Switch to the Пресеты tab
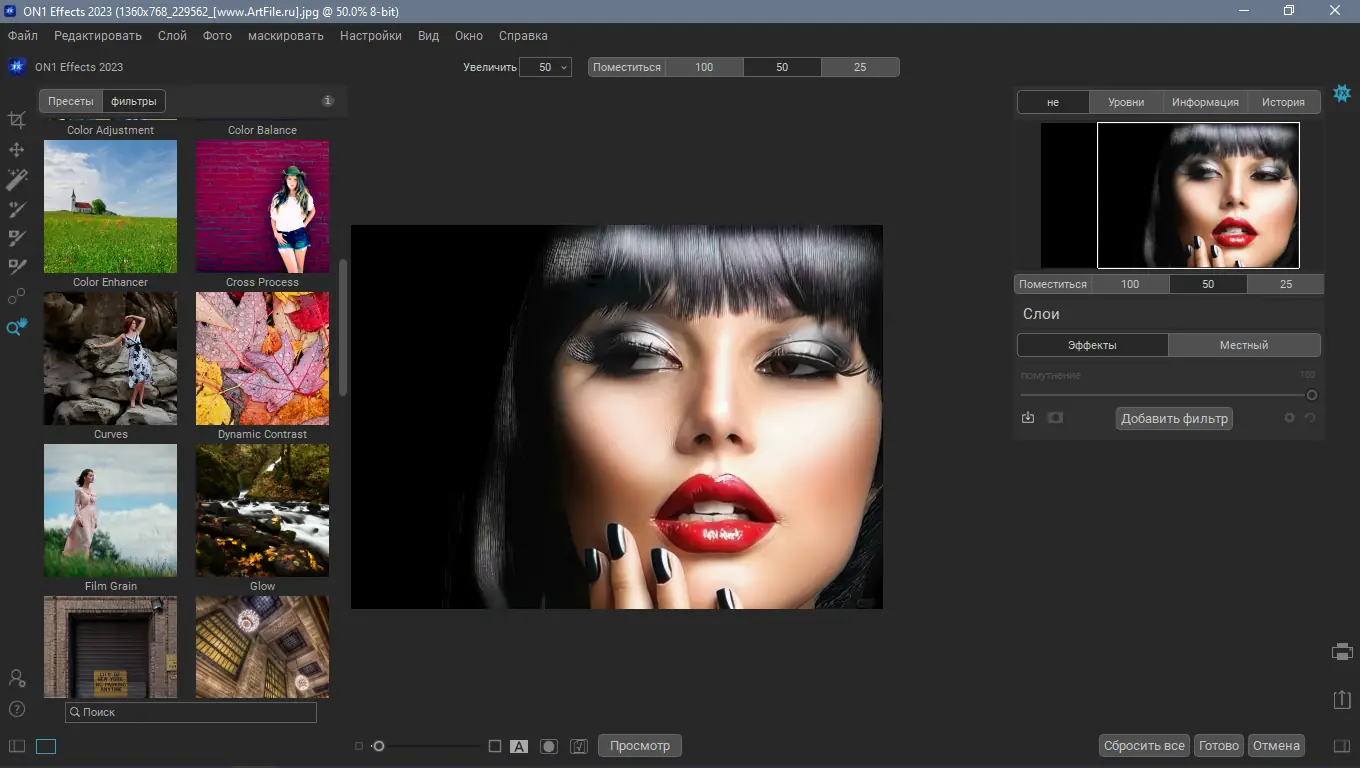Screen dimensions: 1360x768 71,101
